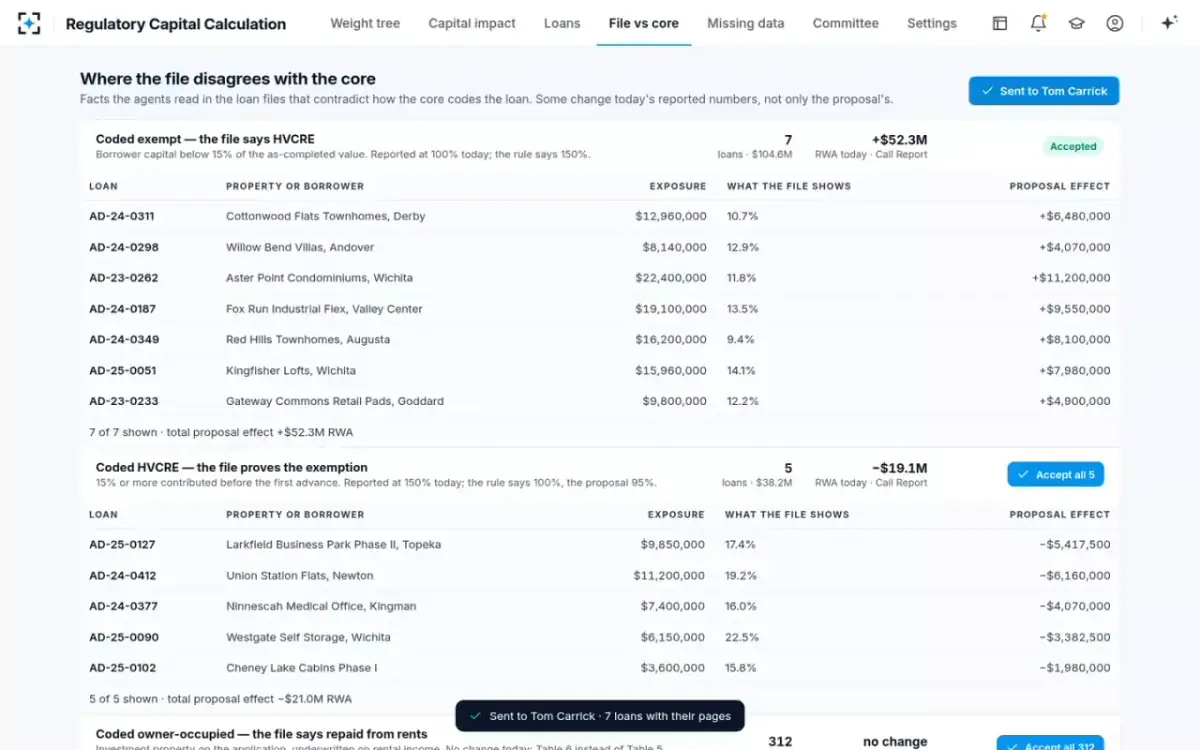Open the Loans tab
Screen dimensions: 1200x750
562,23
